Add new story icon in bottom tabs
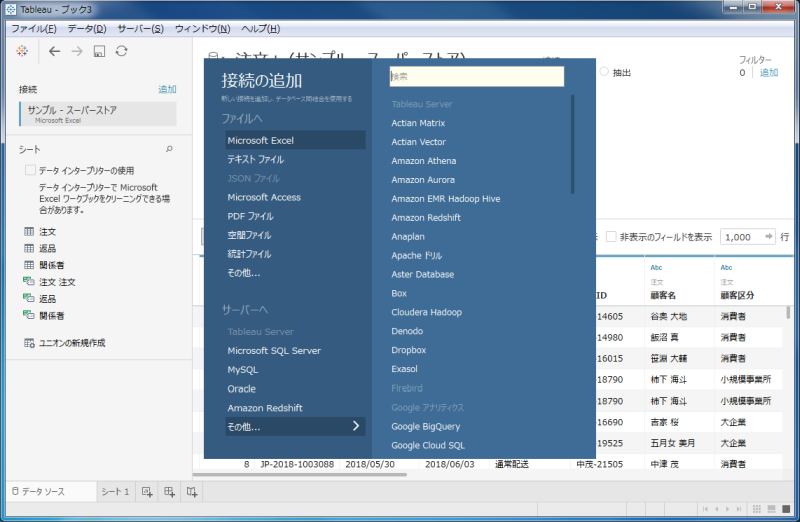This screenshot has height=522, width=800. (x=192, y=492)
